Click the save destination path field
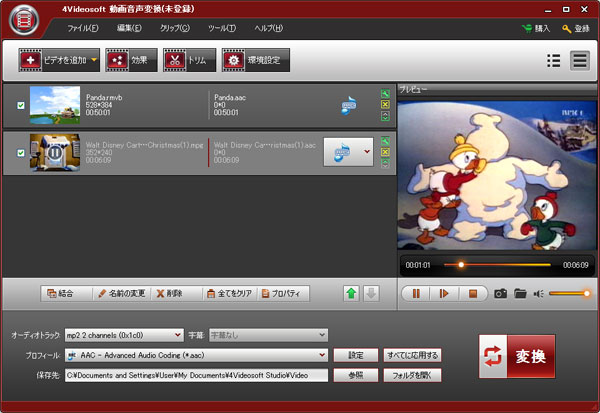Viewport: 600px width, 413px height. pos(196,375)
